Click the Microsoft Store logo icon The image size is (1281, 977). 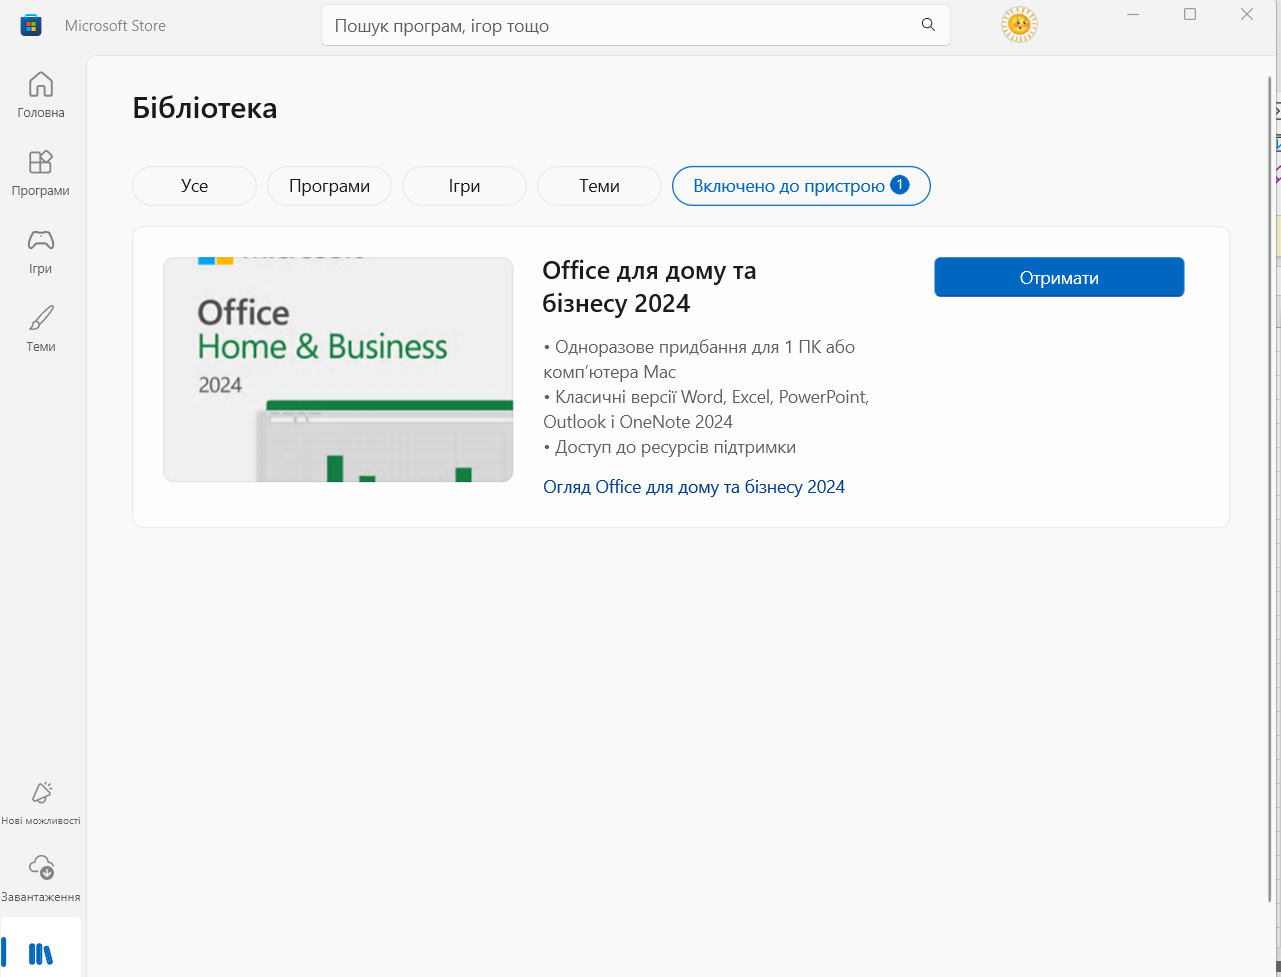(31, 26)
